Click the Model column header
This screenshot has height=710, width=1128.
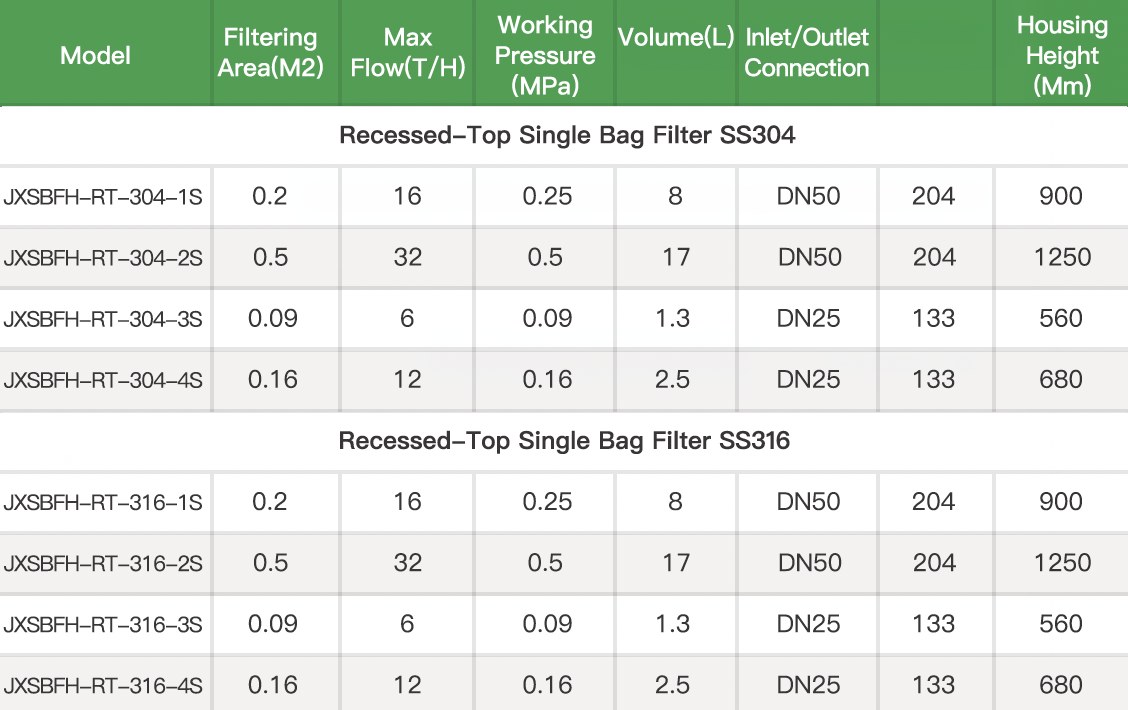[x=95, y=55]
